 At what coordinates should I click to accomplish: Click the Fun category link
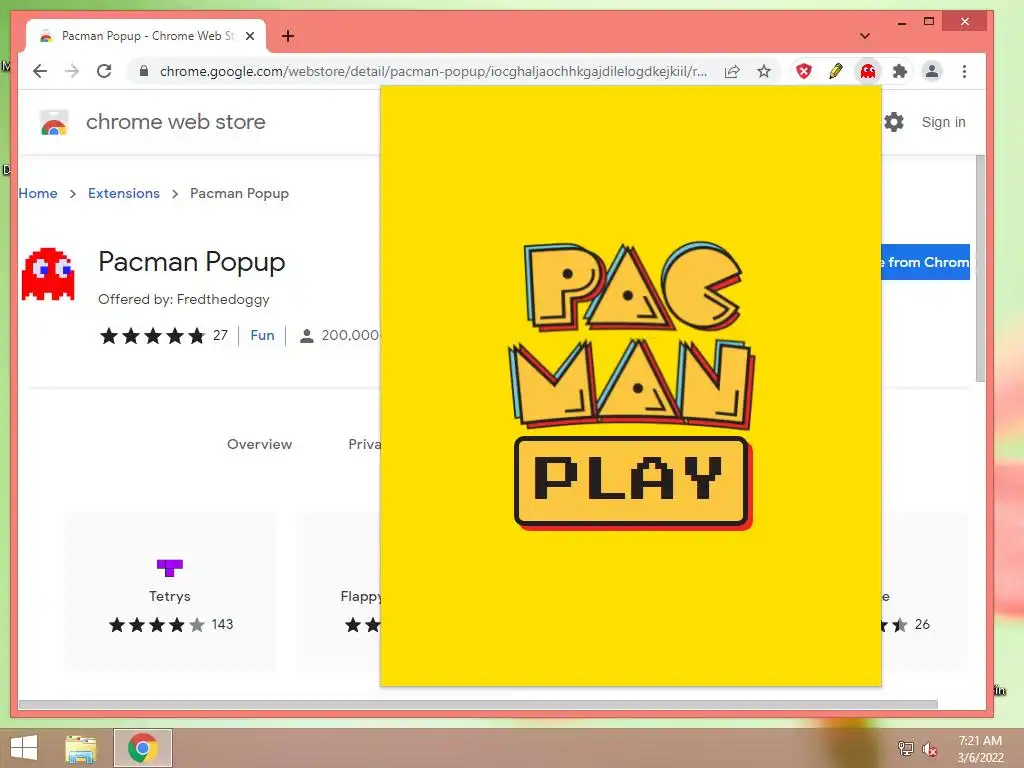click(262, 336)
